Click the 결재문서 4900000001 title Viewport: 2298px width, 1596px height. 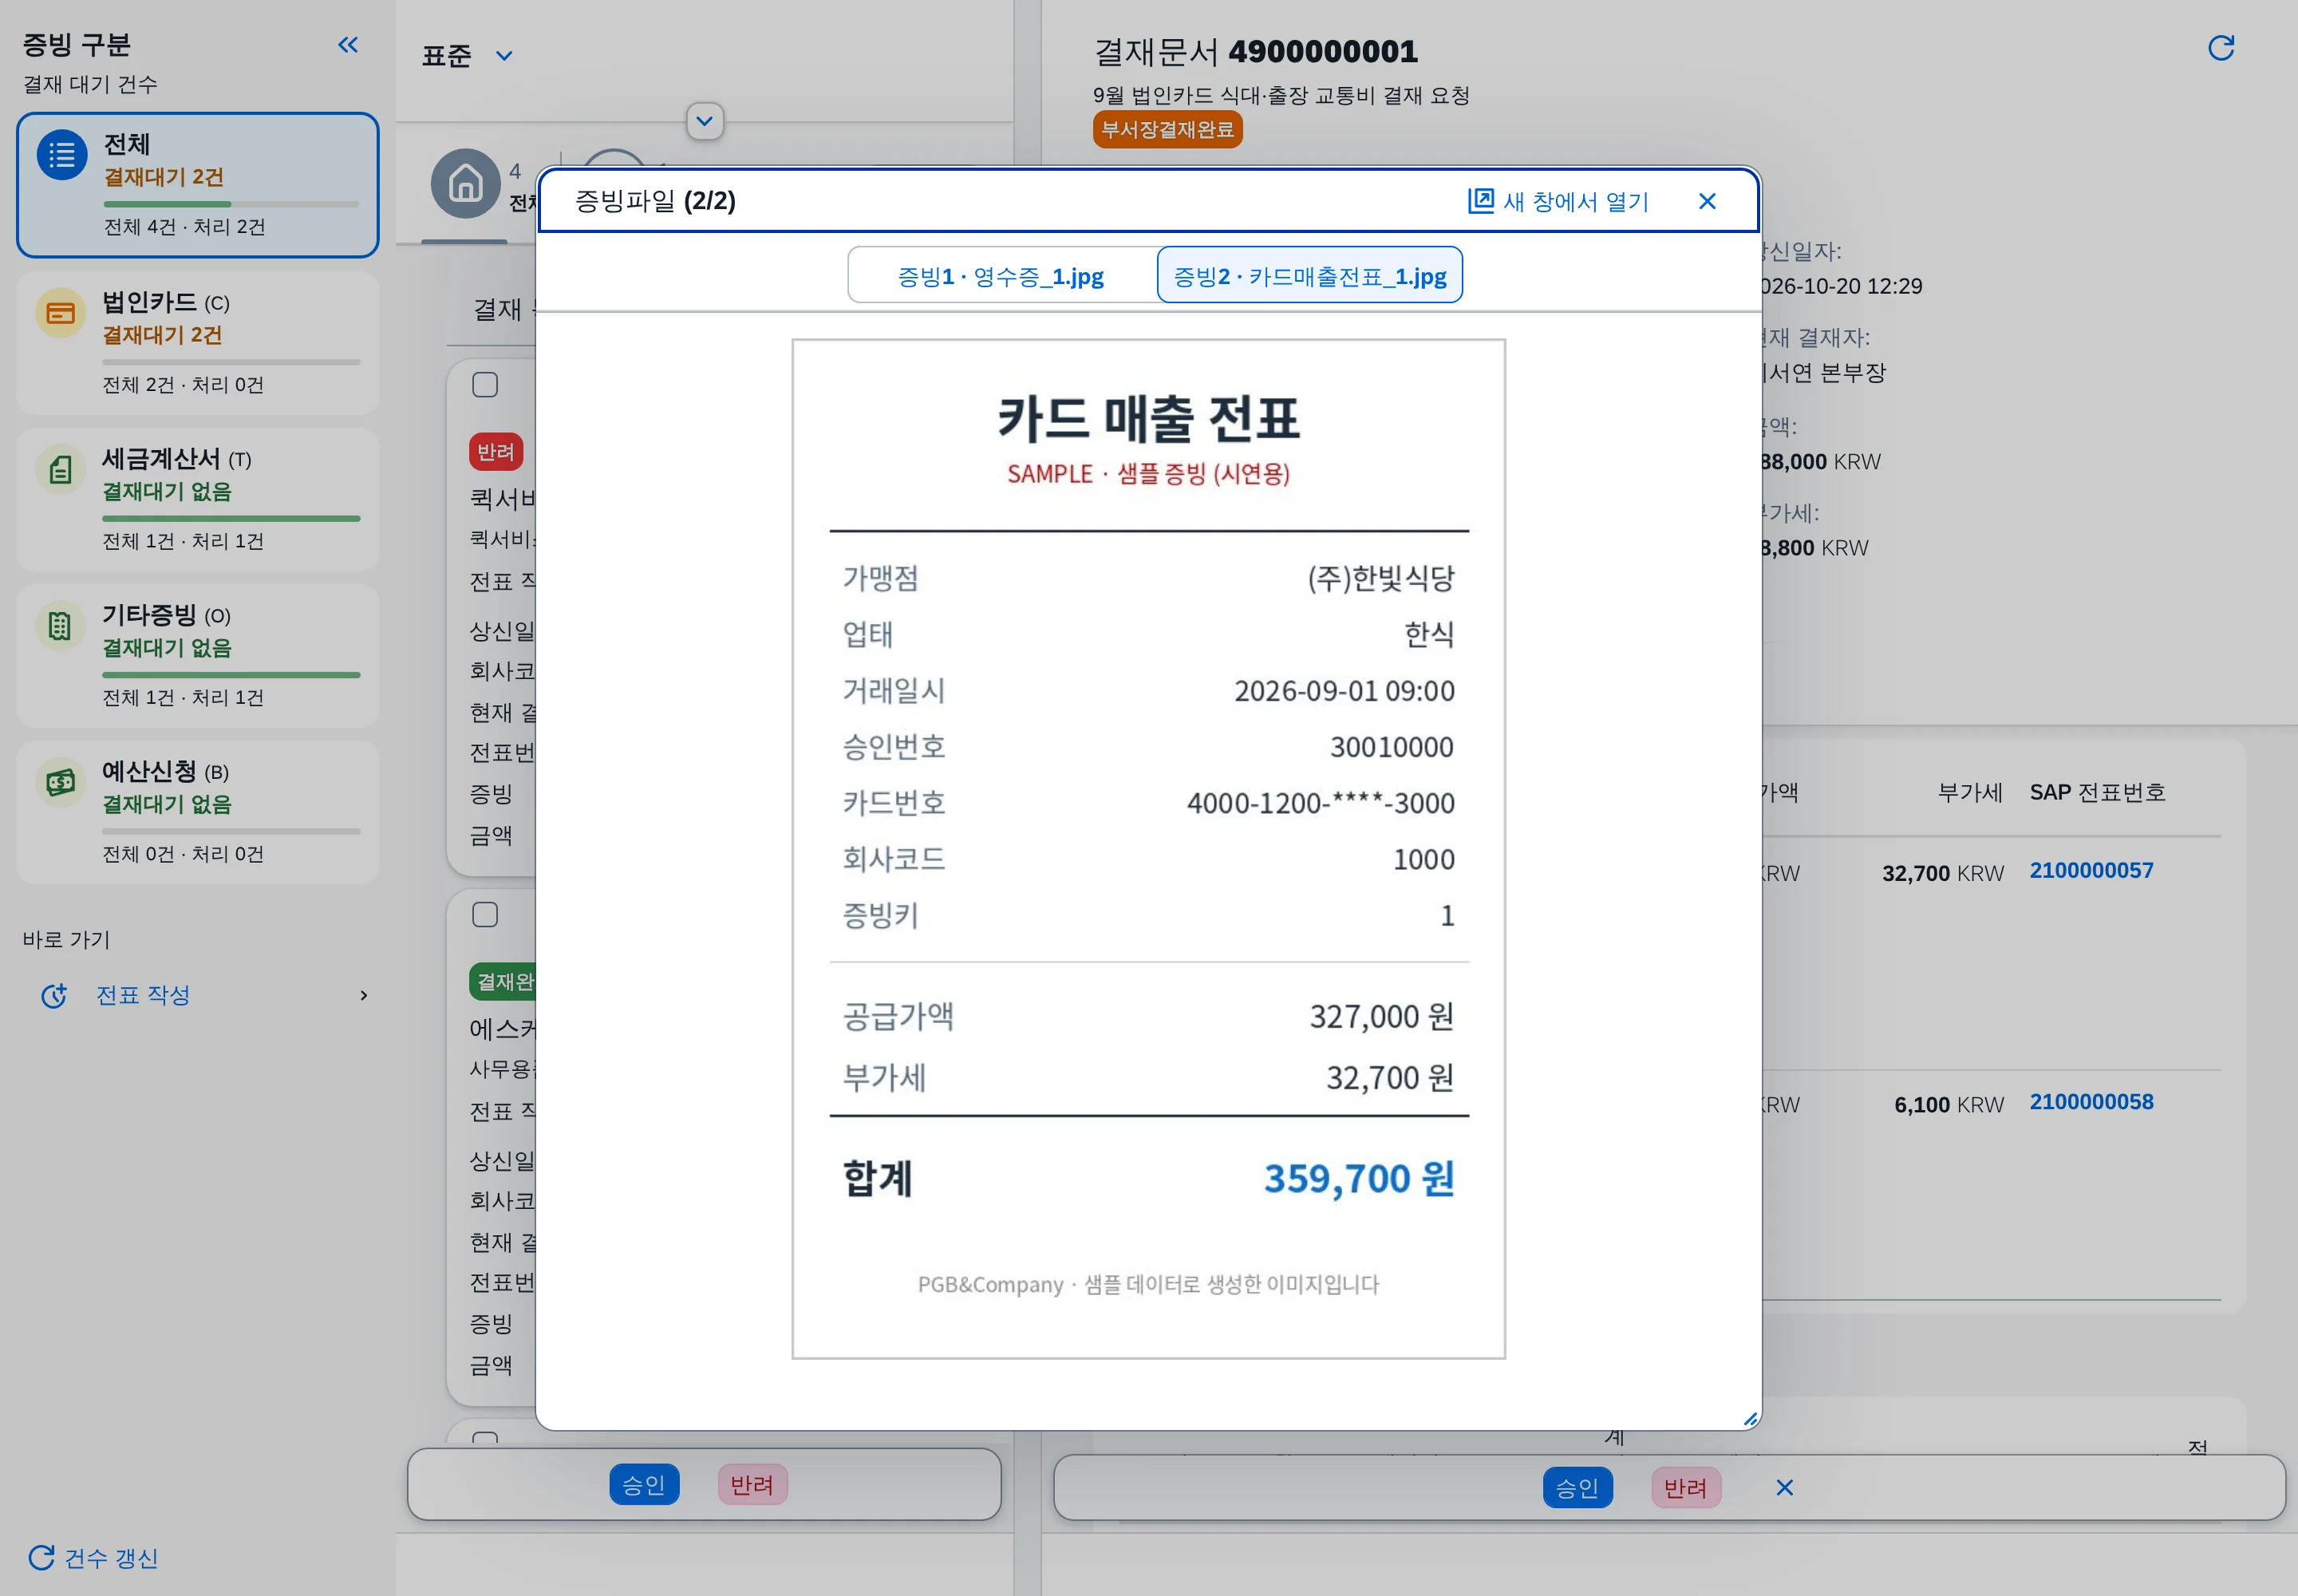[1255, 51]
